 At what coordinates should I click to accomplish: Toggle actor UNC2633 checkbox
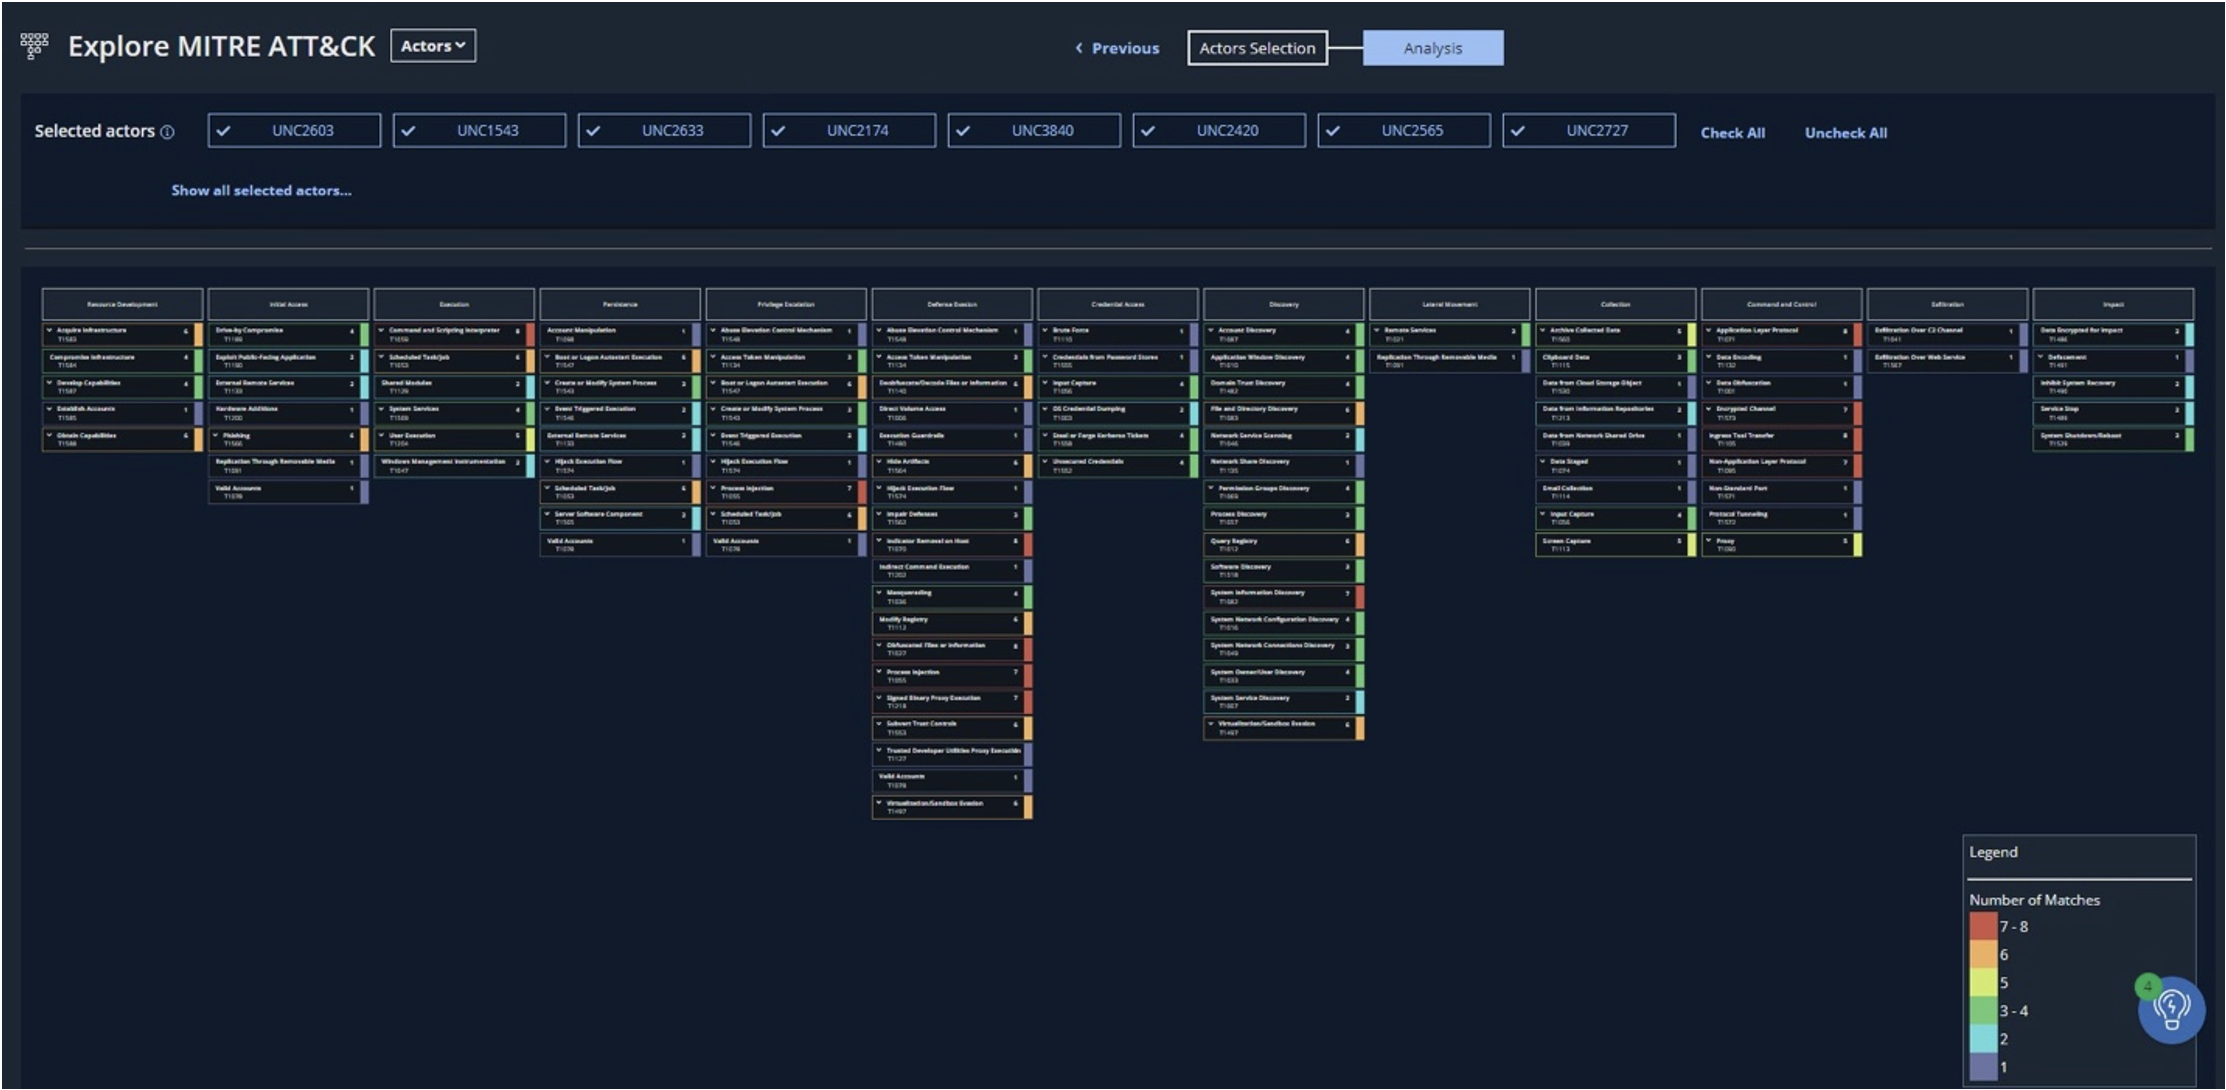point(664,130)
